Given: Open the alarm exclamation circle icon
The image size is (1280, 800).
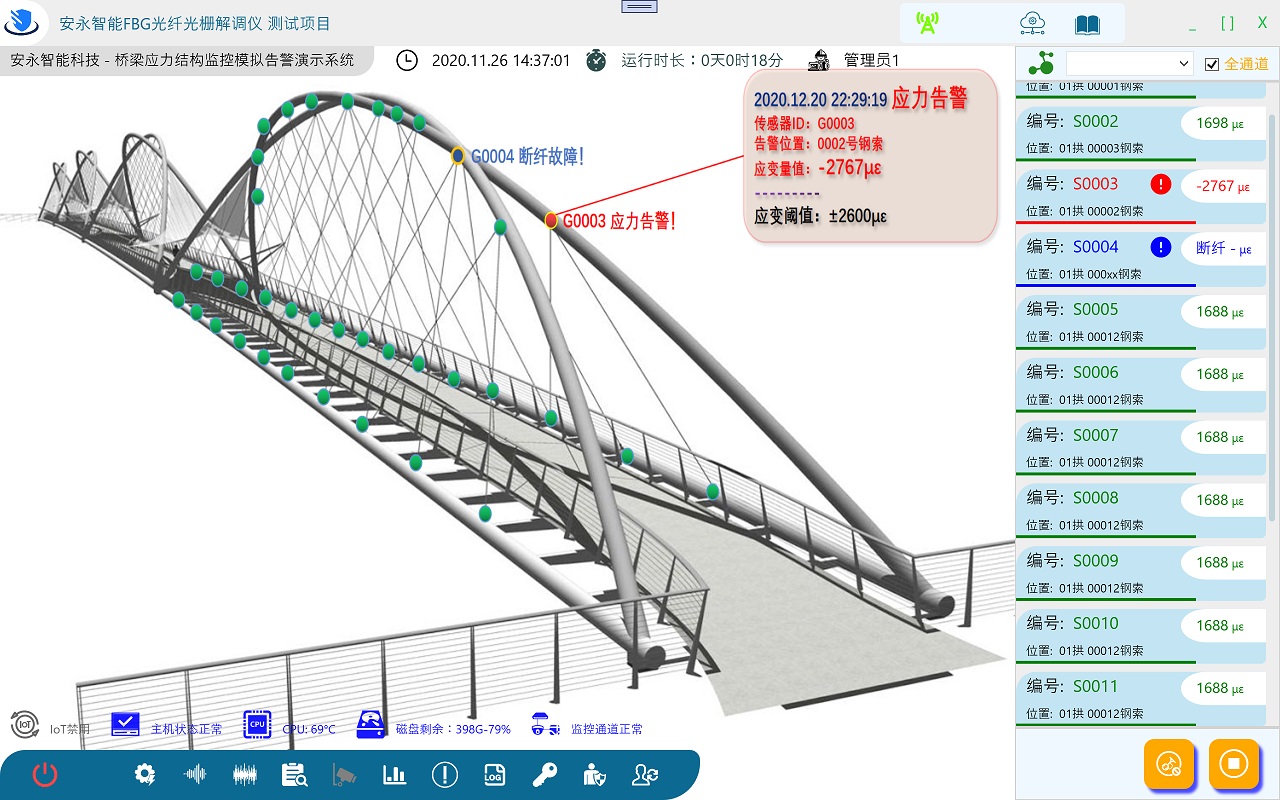Looking at the screenshot, I should point(444,774).
